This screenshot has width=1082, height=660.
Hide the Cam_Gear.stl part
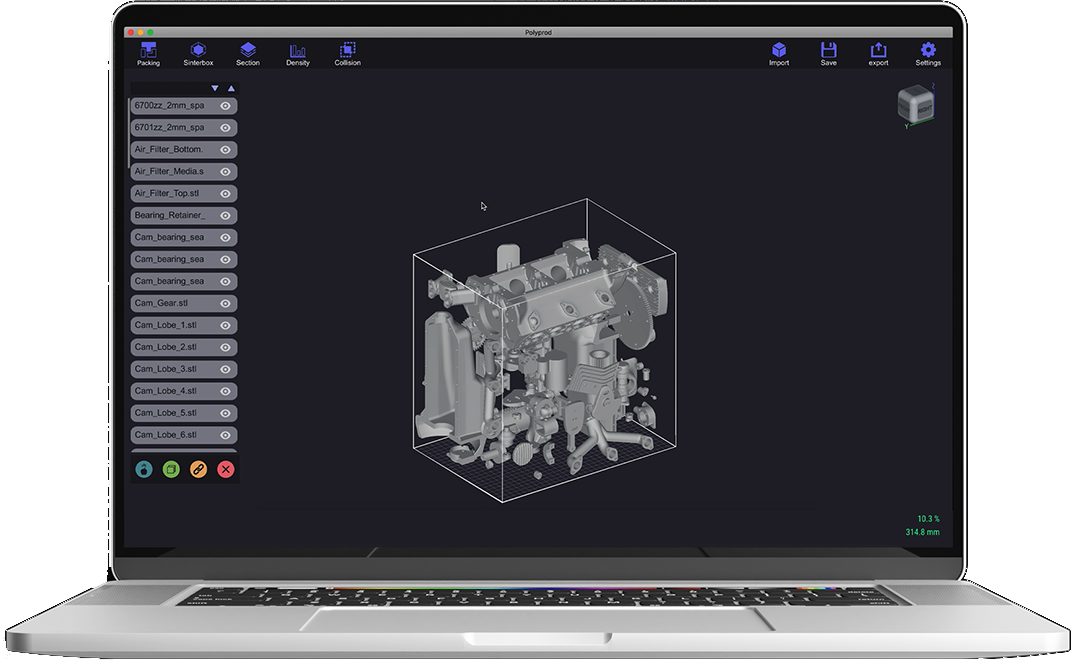(226, 304)
